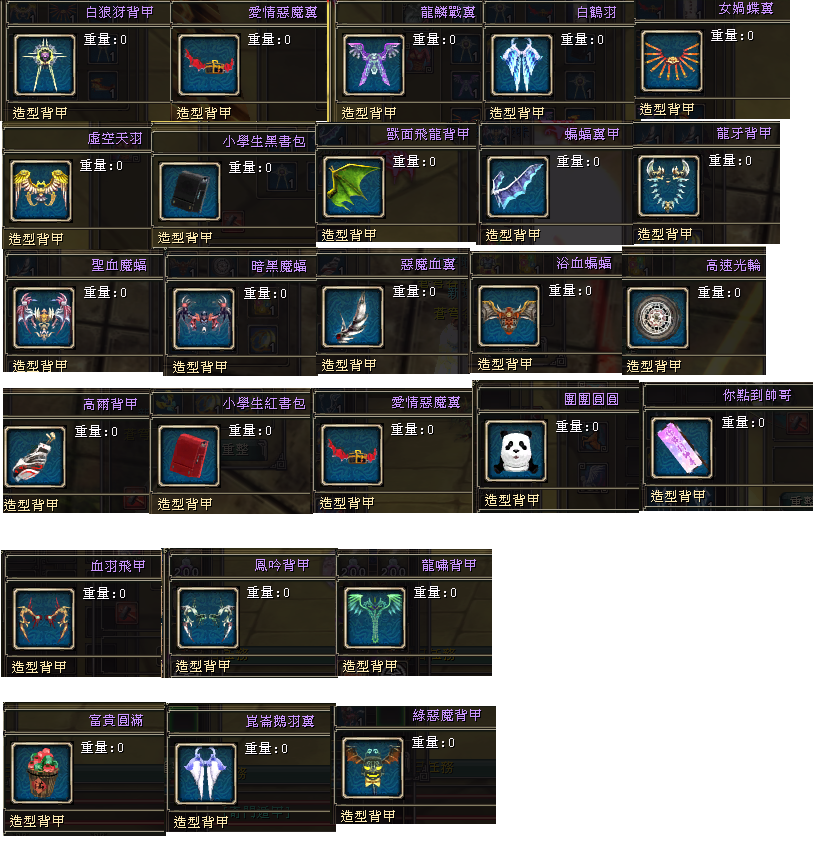
Task: Click the 龍嘯背甲 green winged icon
Action: pos(375,618)
